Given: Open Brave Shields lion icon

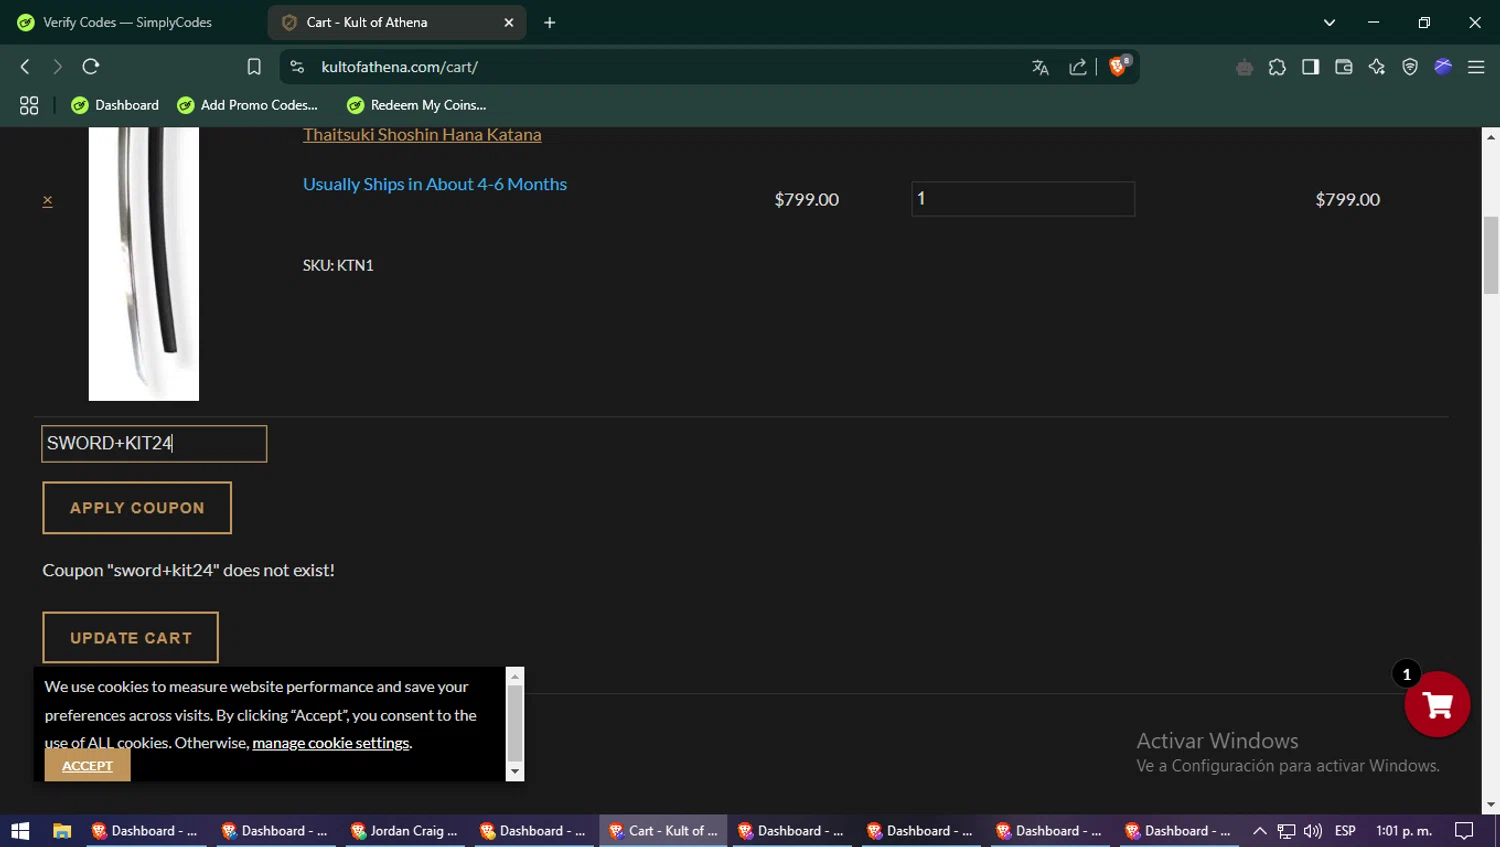Looking at the screenshot, I should tap(1118, 66).
